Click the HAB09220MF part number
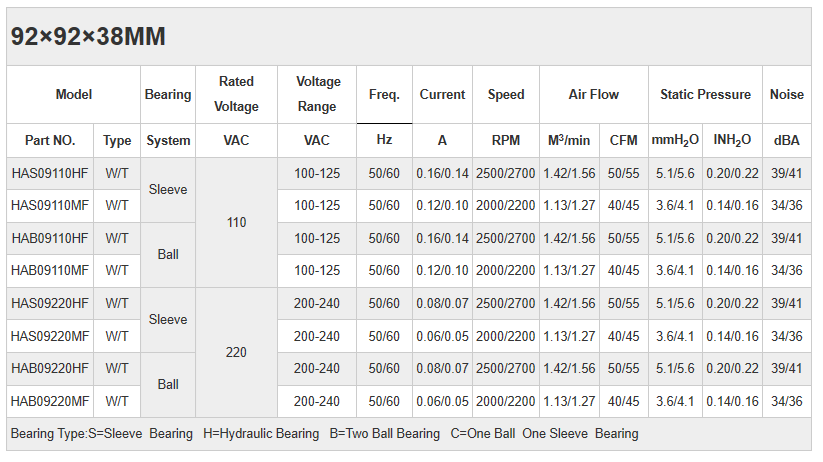Screen dimensions: 823x462 click(50, 401)
